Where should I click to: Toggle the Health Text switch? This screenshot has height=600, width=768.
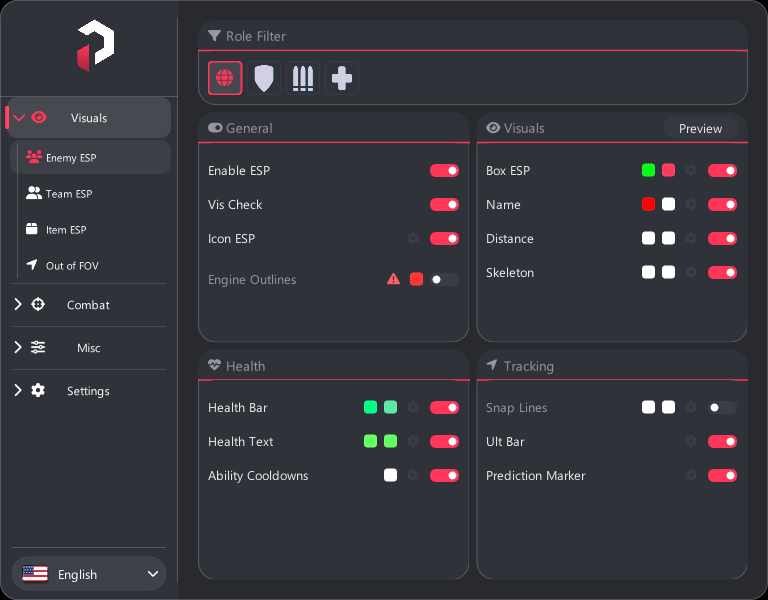click(444, 441)
